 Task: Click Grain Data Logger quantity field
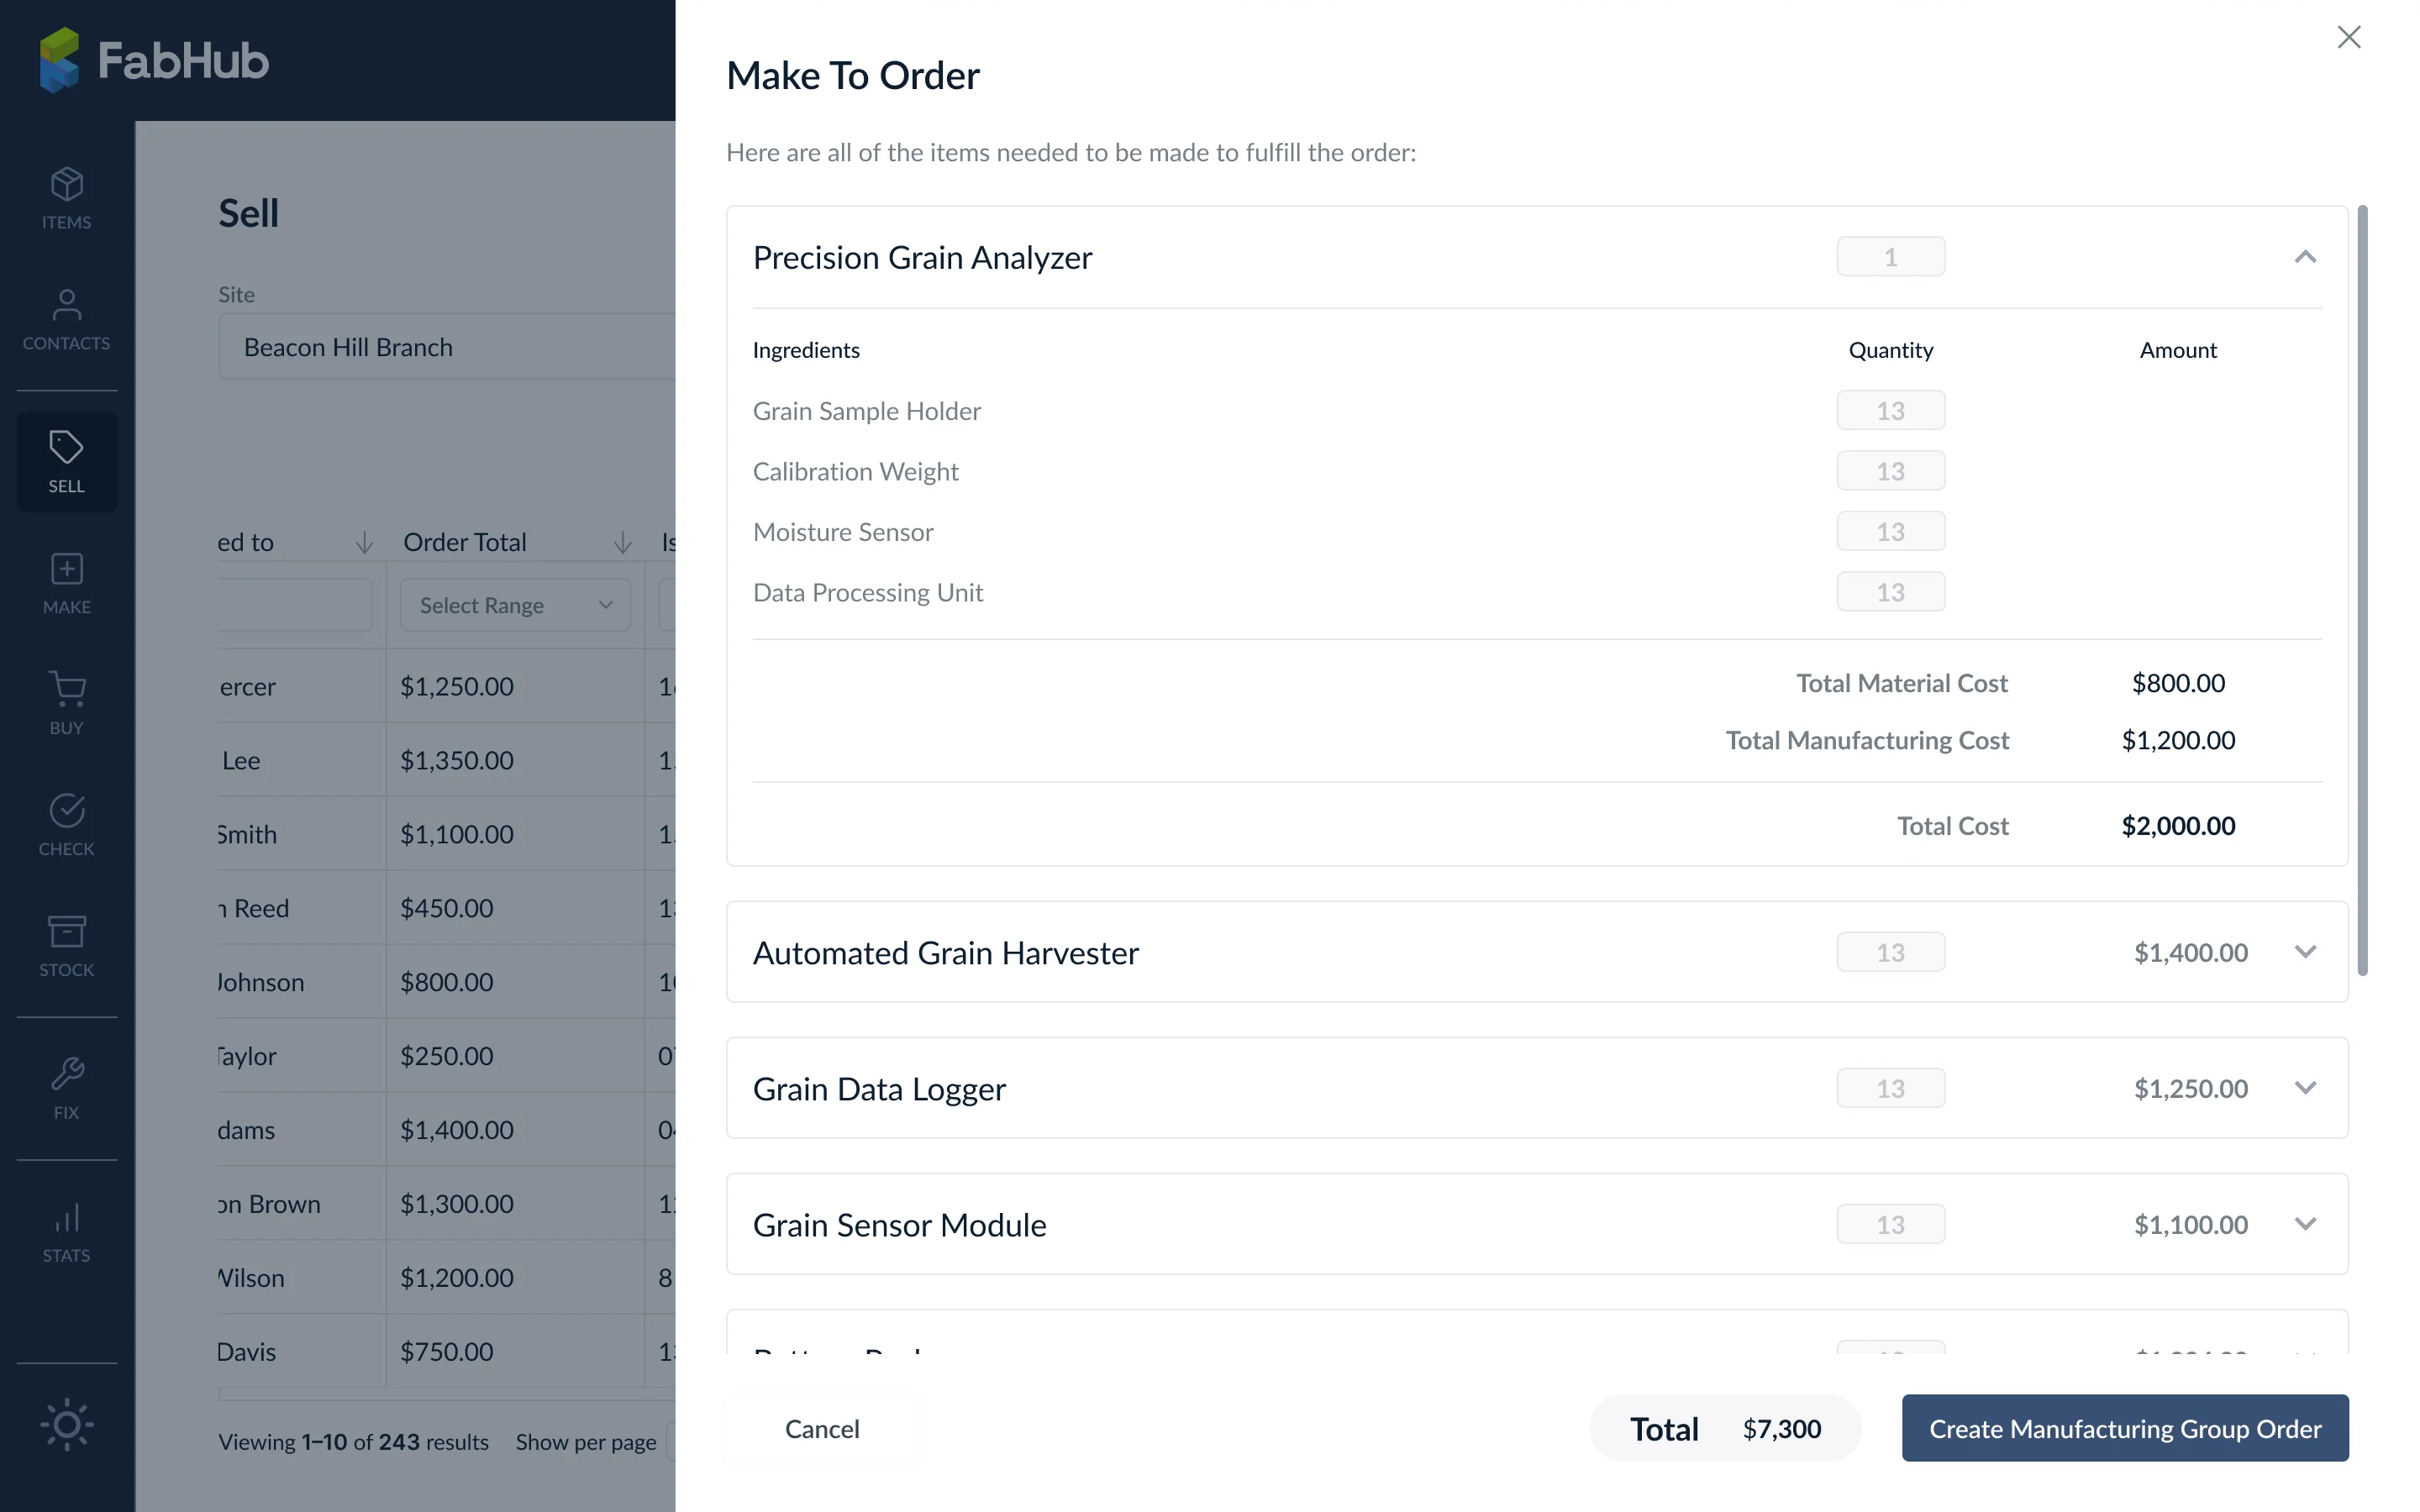click(x=1890, y=1088)
